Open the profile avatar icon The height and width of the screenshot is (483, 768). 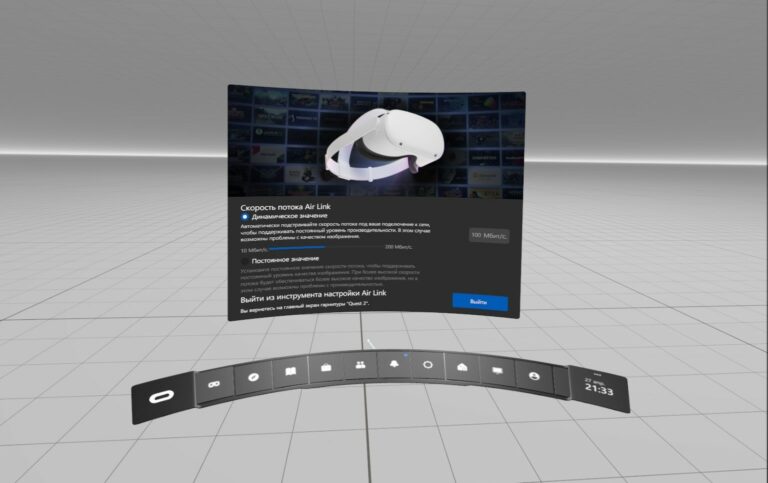(x=534, y=376)
